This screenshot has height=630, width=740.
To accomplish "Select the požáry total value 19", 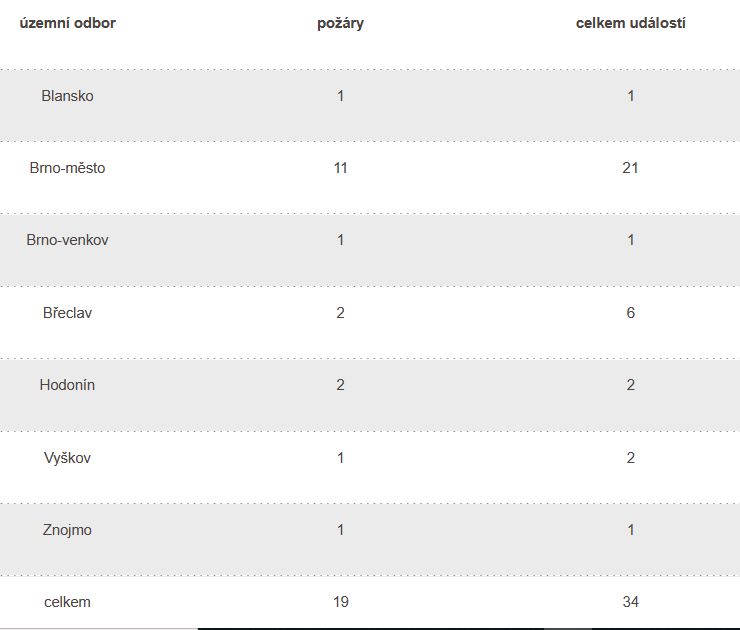I will 340,602.
